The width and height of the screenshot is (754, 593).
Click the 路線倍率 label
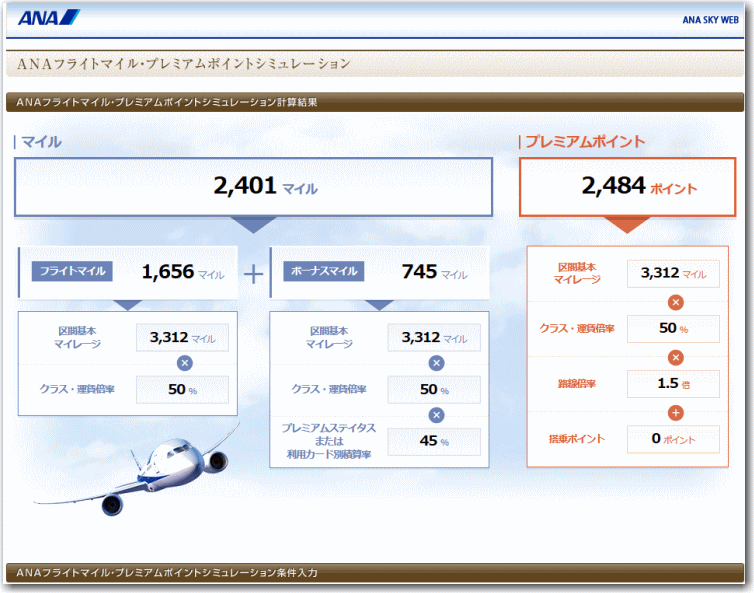[577, 384]
